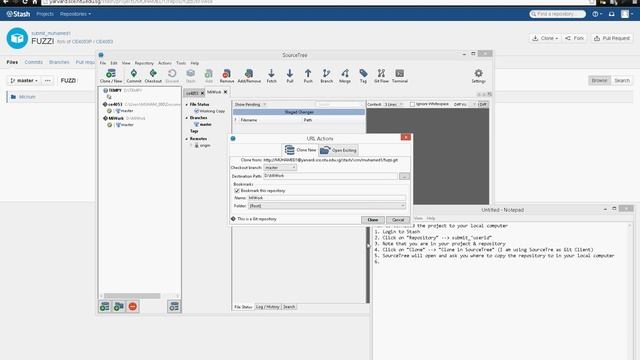Click the FUZZI repository avatar icon

[x=17, y=38]
